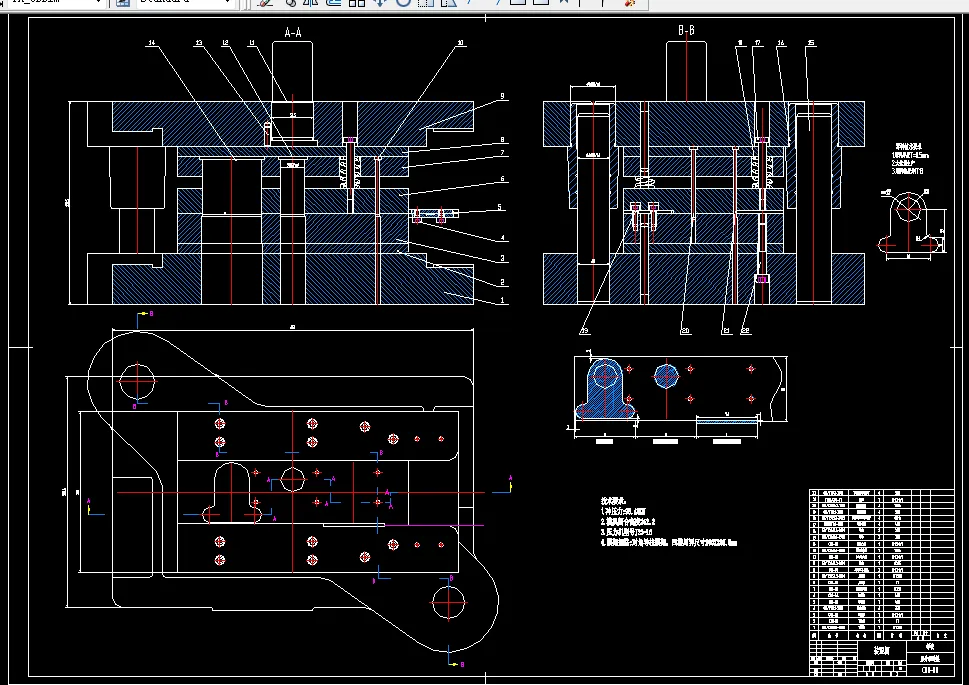Select the B-B section view label
This screenshot has width=969, height=685.
tap(686, 30)
